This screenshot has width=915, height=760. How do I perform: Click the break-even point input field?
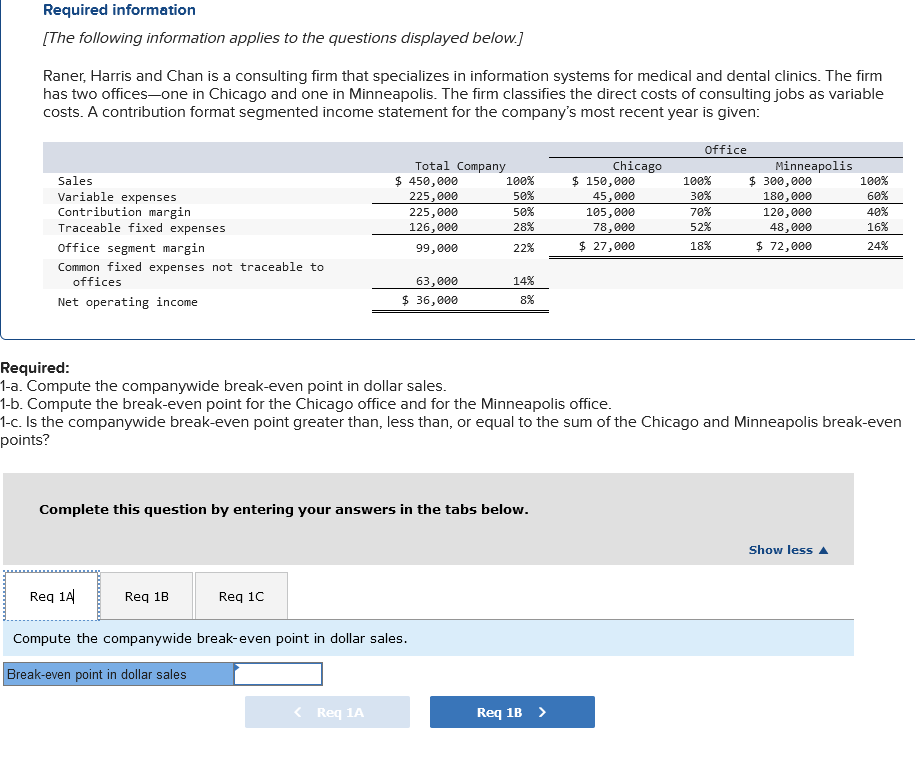tap(278, 674)
